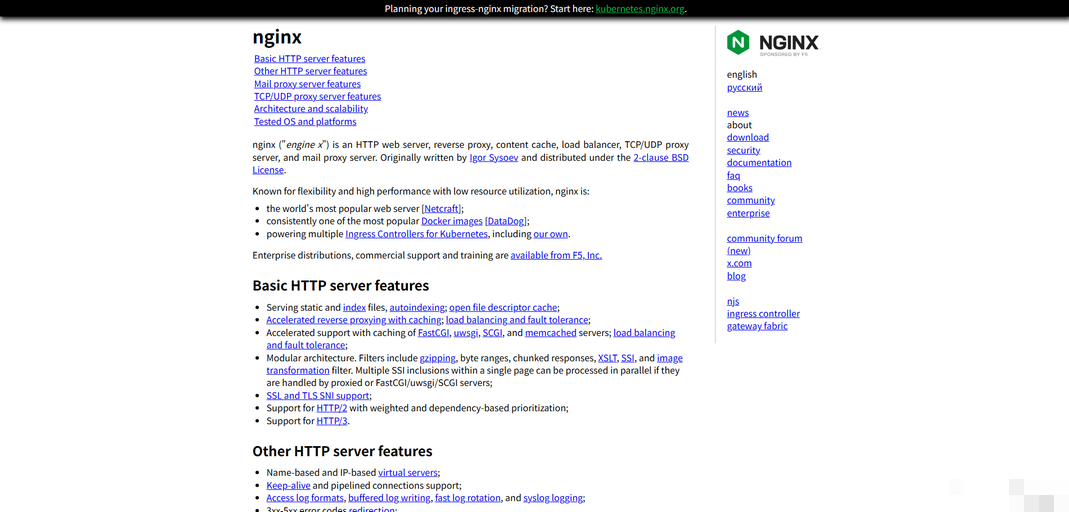Open the documentation sidebar link
The width and height of the screenshot is (1069, 512).
click(759, 162)
